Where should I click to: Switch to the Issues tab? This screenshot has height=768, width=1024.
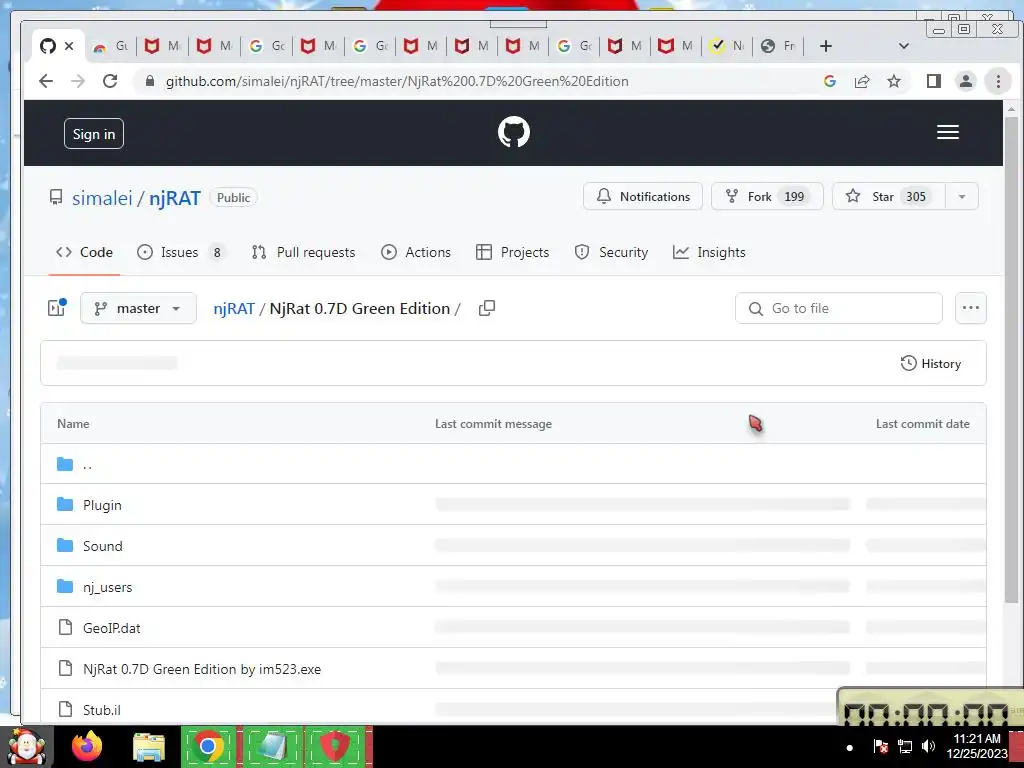pyautogui.click(x=181, y=252)
